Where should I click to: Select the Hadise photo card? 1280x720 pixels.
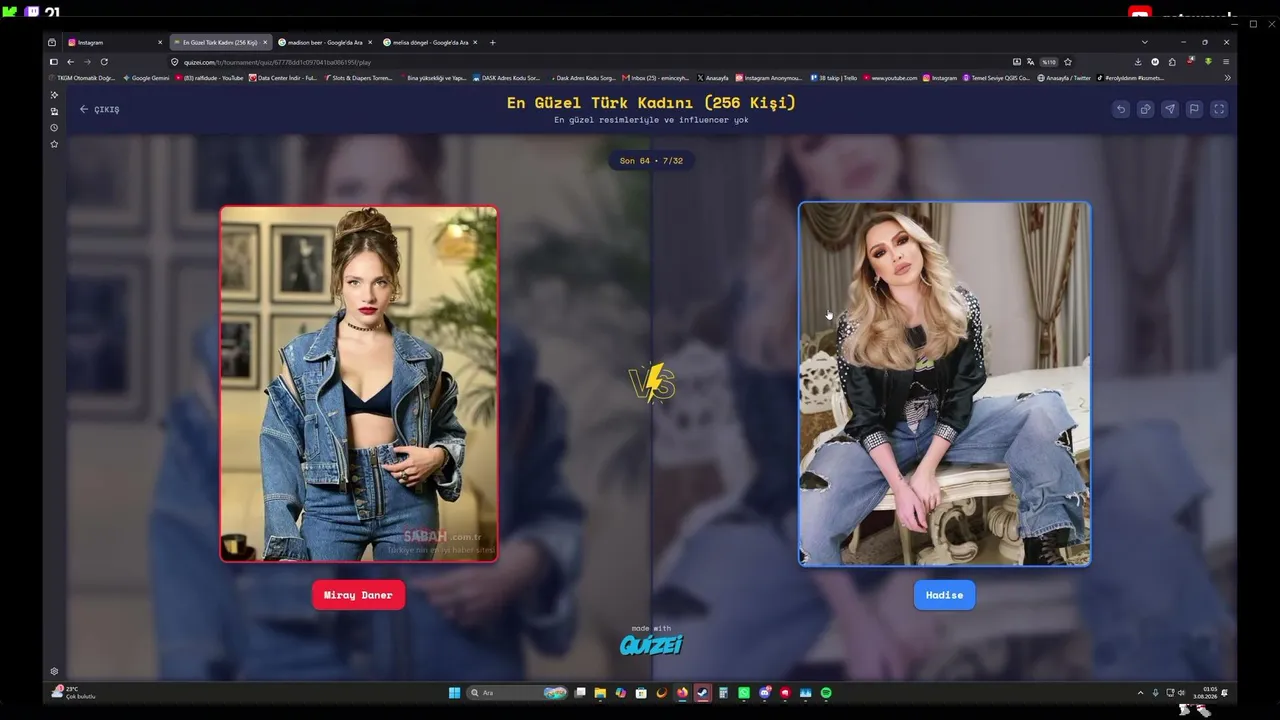(944, 384)
